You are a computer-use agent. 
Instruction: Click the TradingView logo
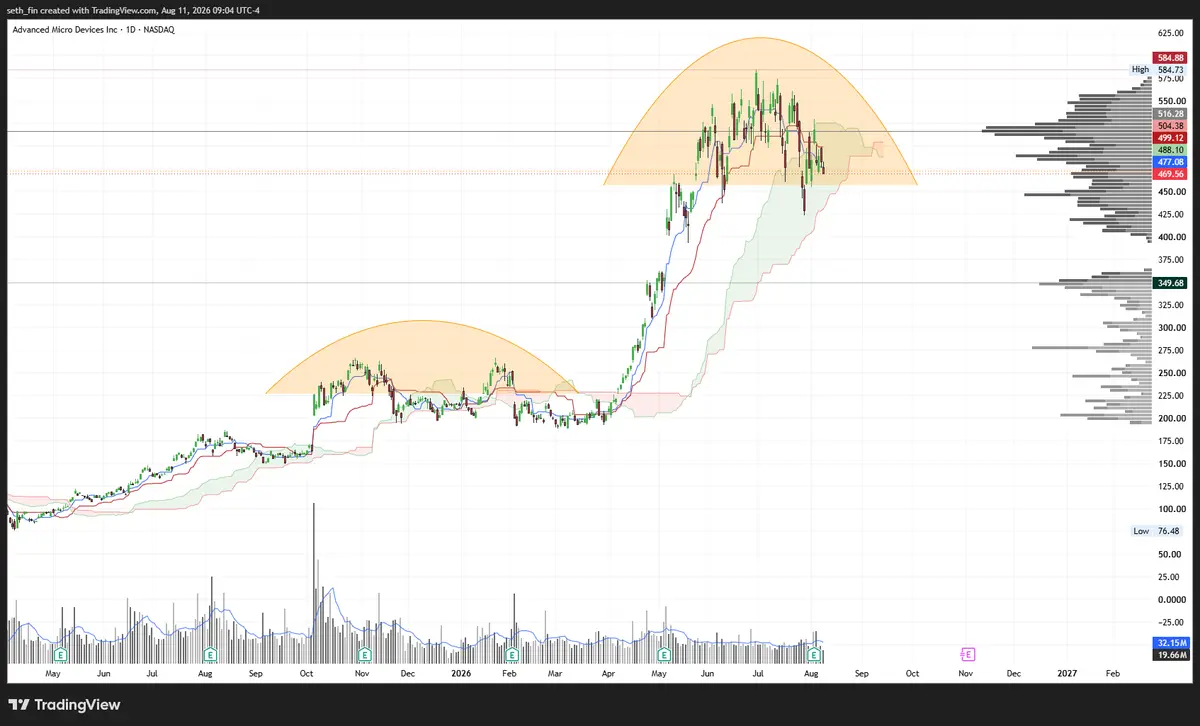point(65,705)
